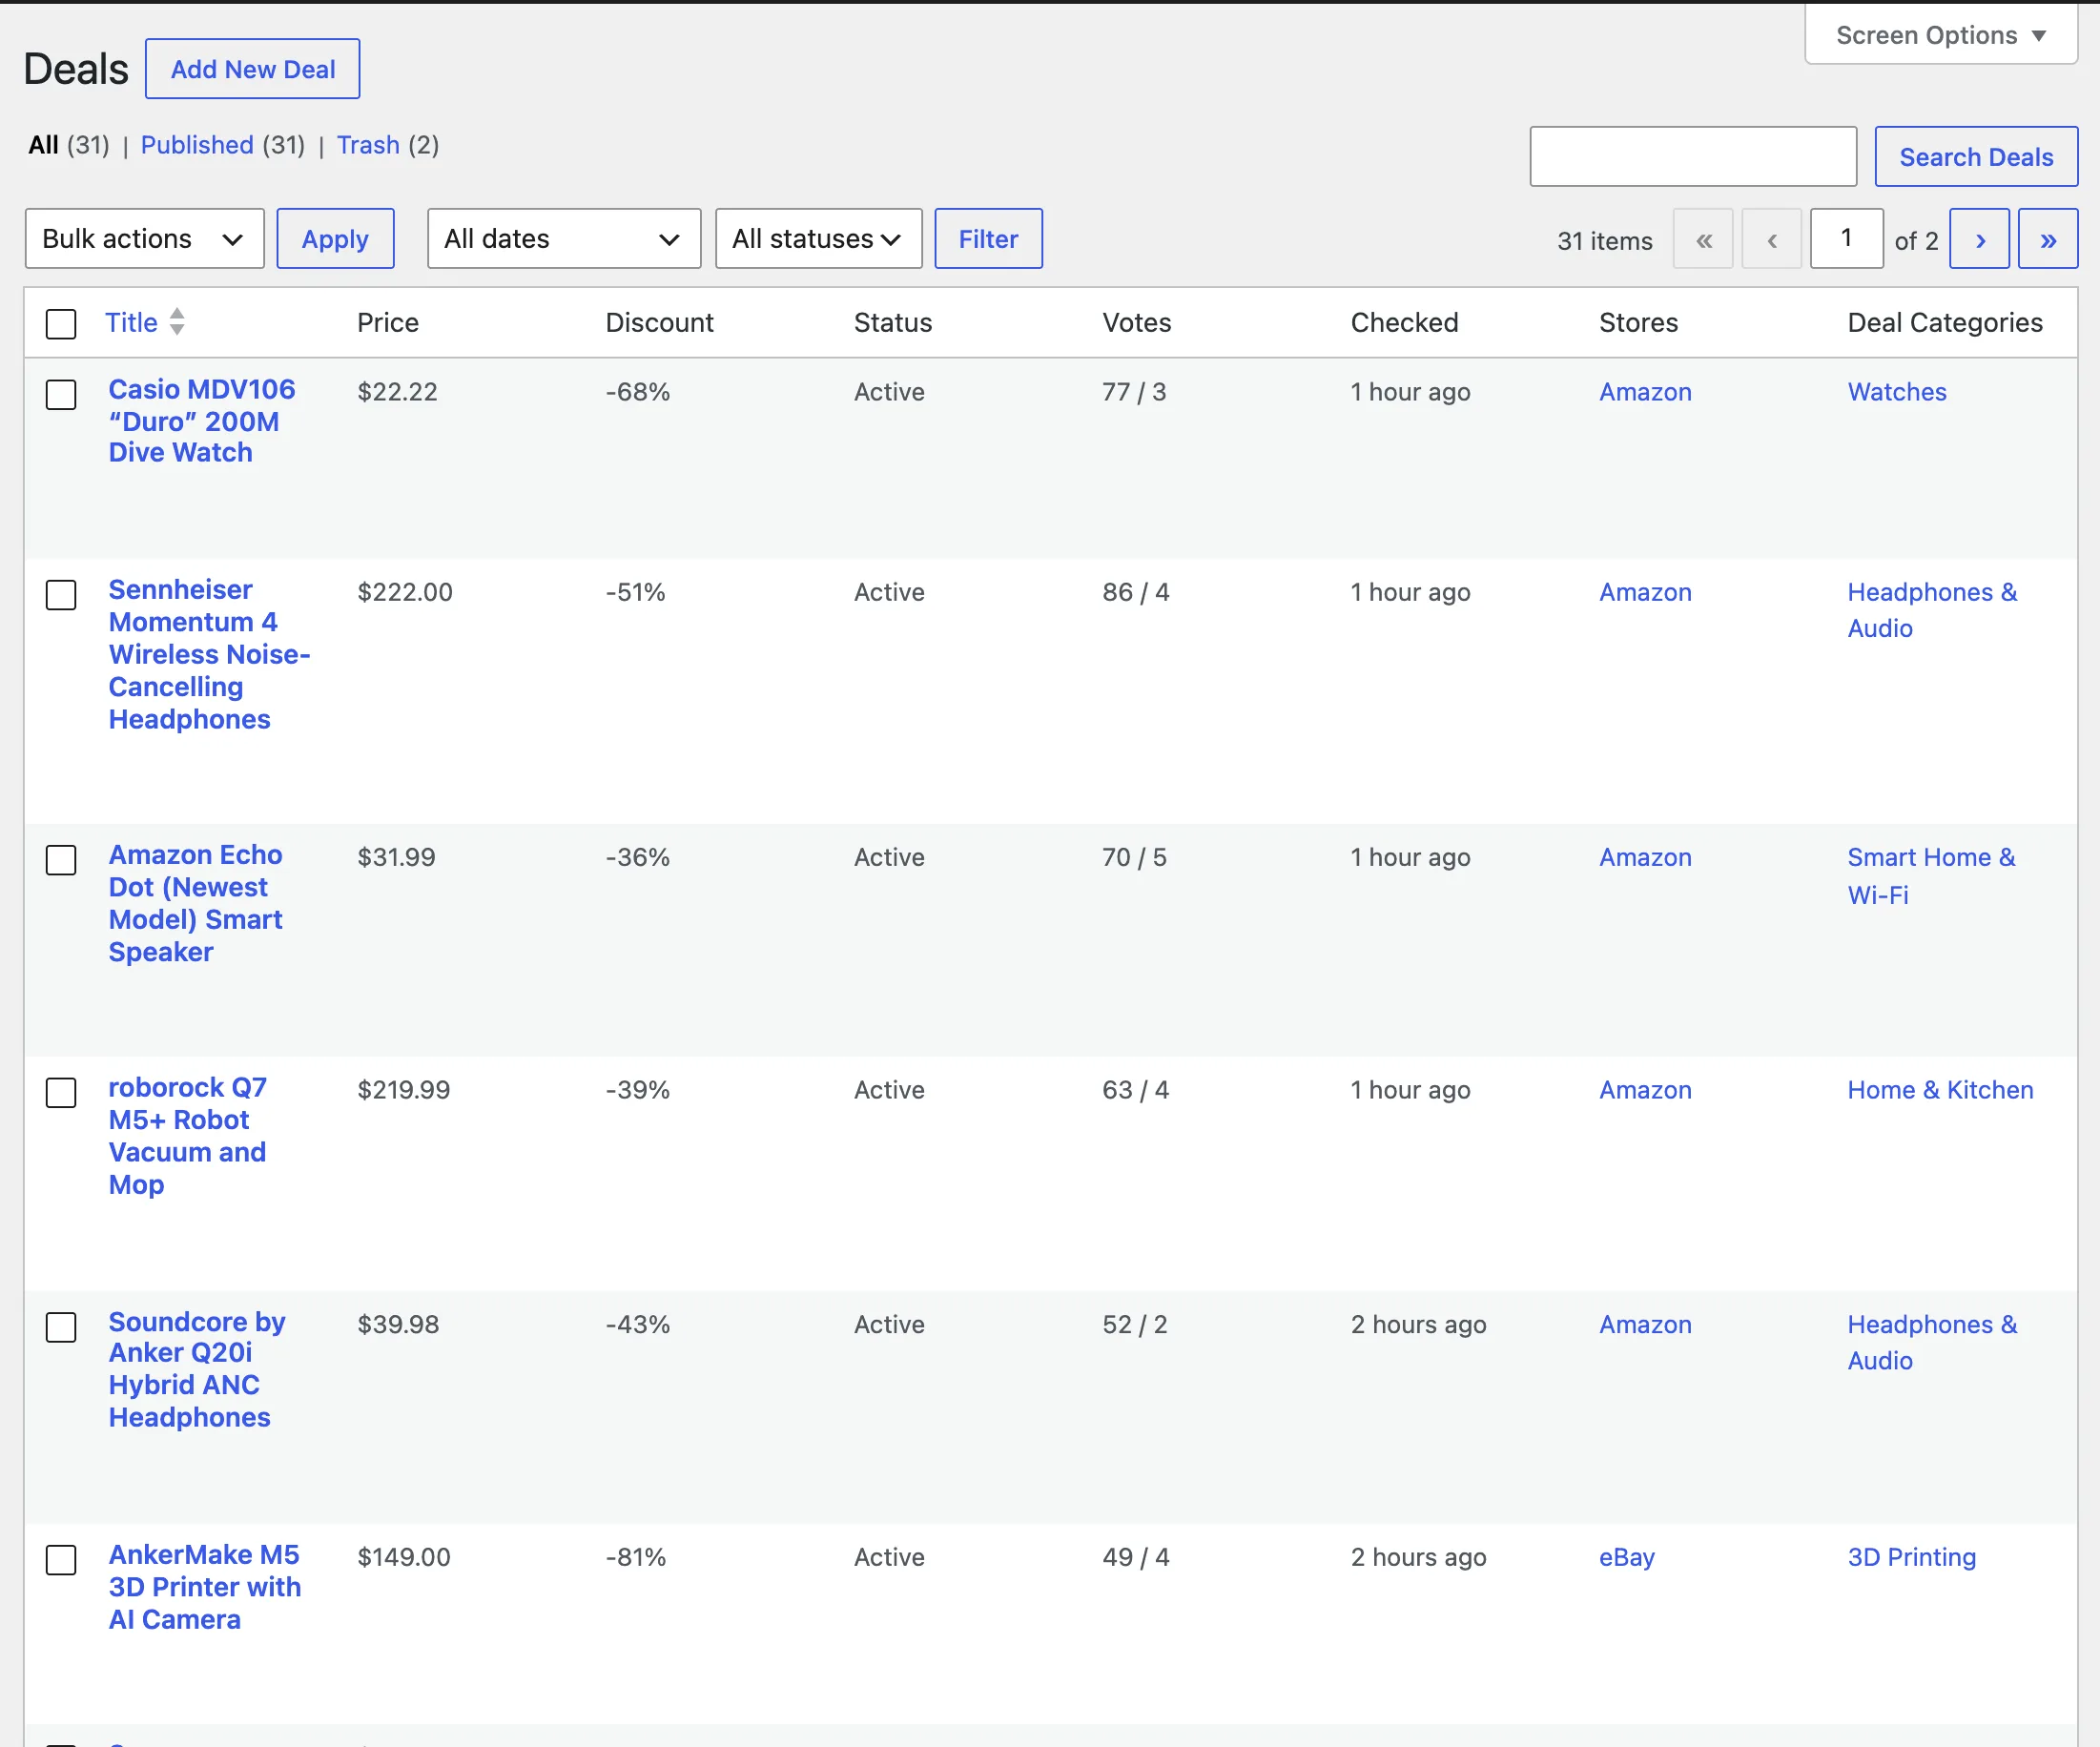
Task: Click Headphones & Audio in Sennheiser row
Action: [x=1931, y=610]
